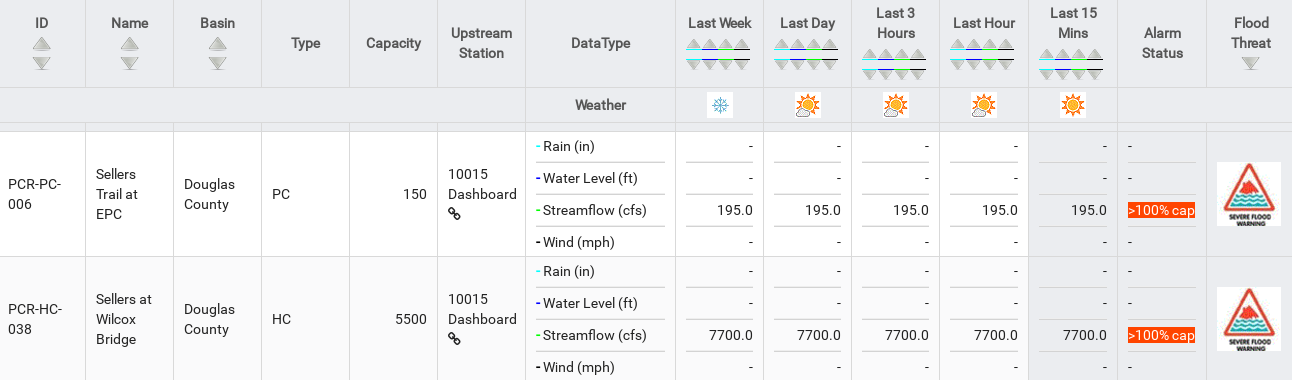
Task: Click the severe flood warning icon for PCR-PC-006
Action: [x=1249, y=194]
